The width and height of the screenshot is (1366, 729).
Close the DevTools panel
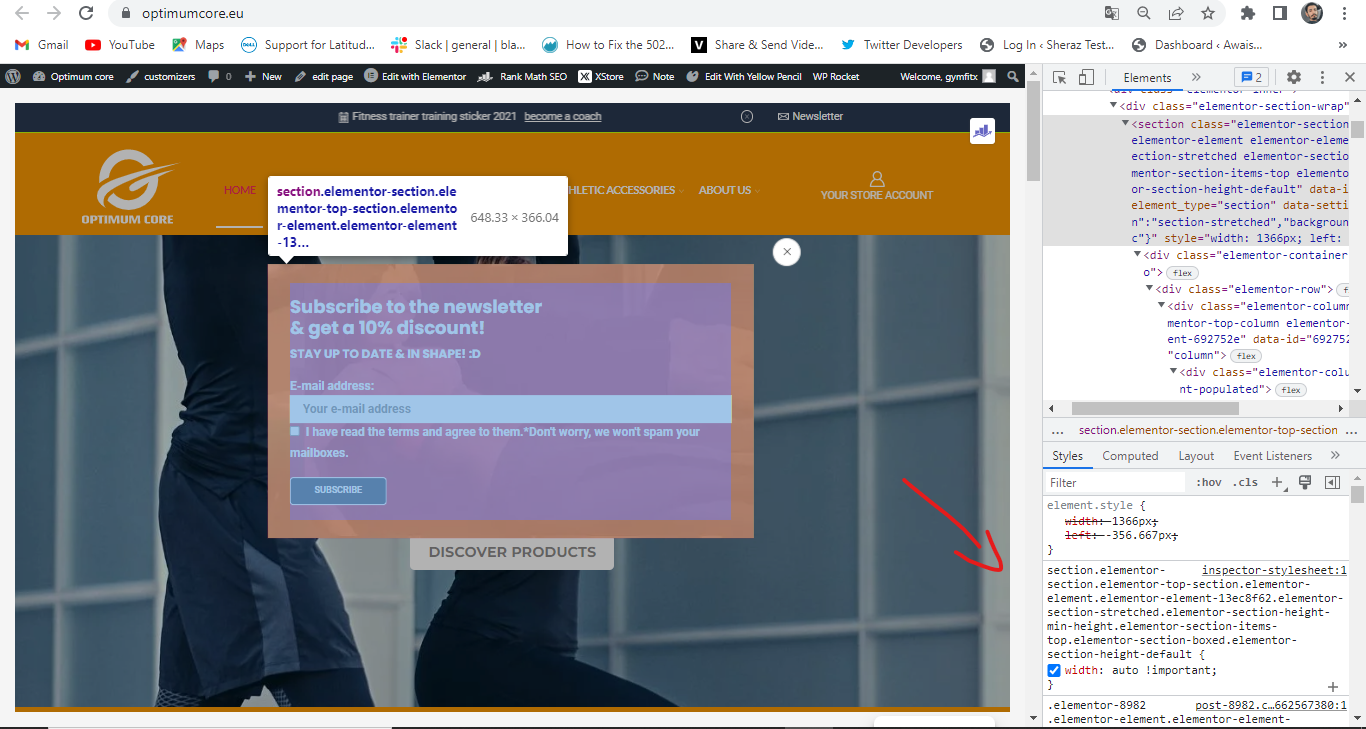point(1348,77)
